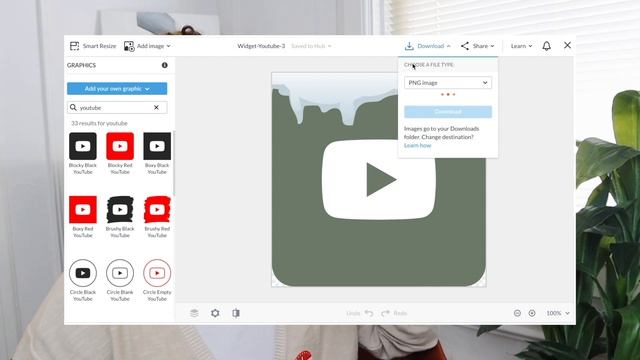Expand Add your own graphic button
The image size is (640, 360).
tap(117, 89)
